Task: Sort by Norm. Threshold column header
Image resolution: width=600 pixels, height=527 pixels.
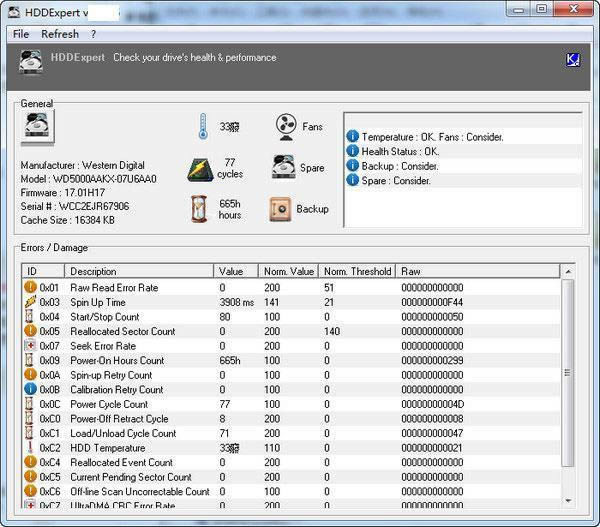Action: click(x=357, y=271)
